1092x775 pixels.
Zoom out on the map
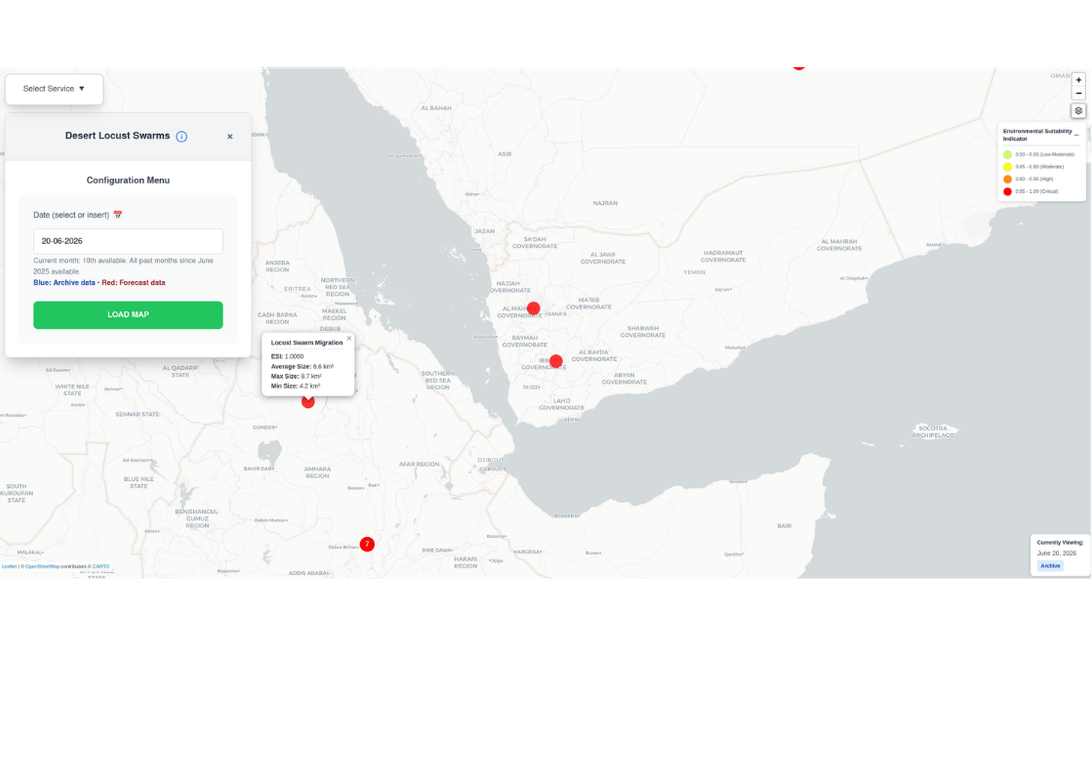[1078, 93]
